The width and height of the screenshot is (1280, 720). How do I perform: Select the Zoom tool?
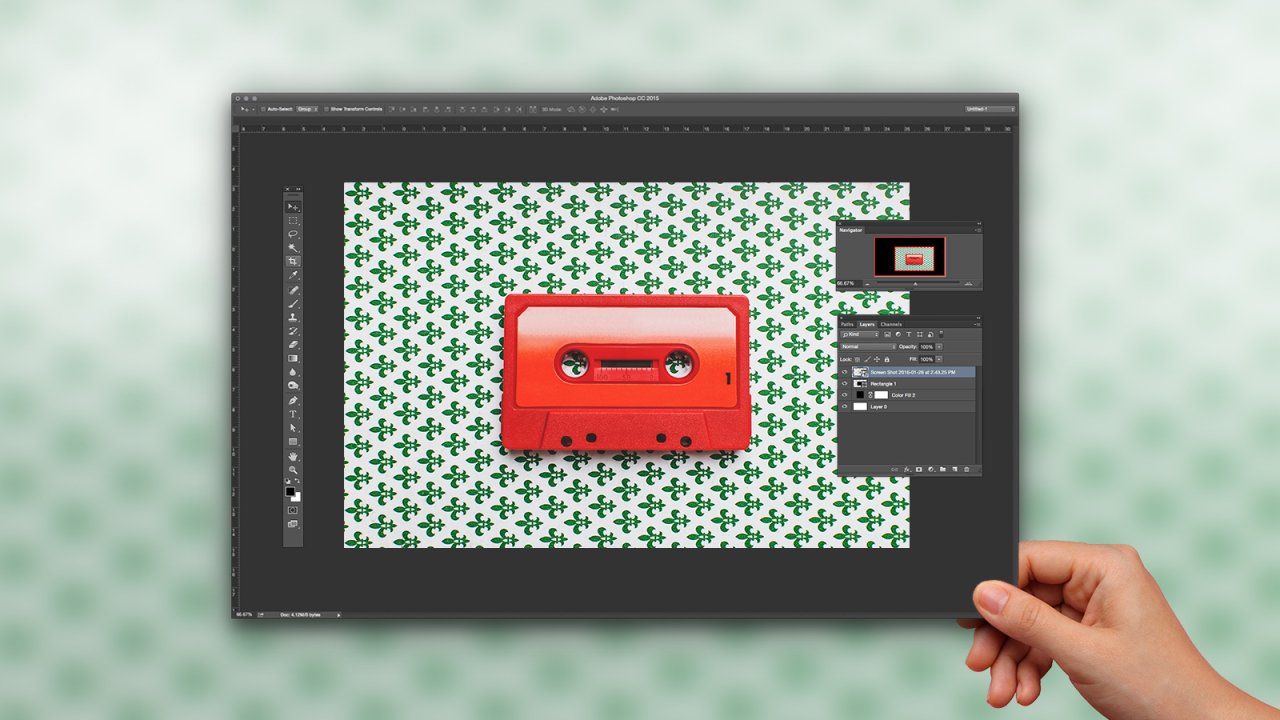click(292, 468)
